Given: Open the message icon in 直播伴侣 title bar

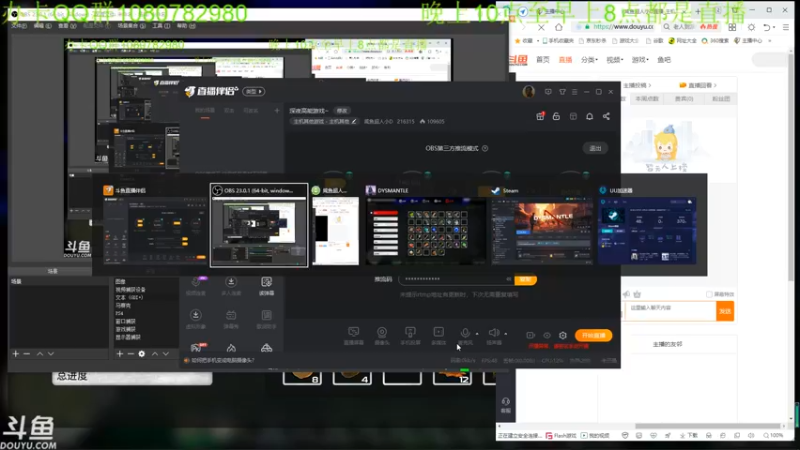Looking at the screenshot, I should point(548,92).
